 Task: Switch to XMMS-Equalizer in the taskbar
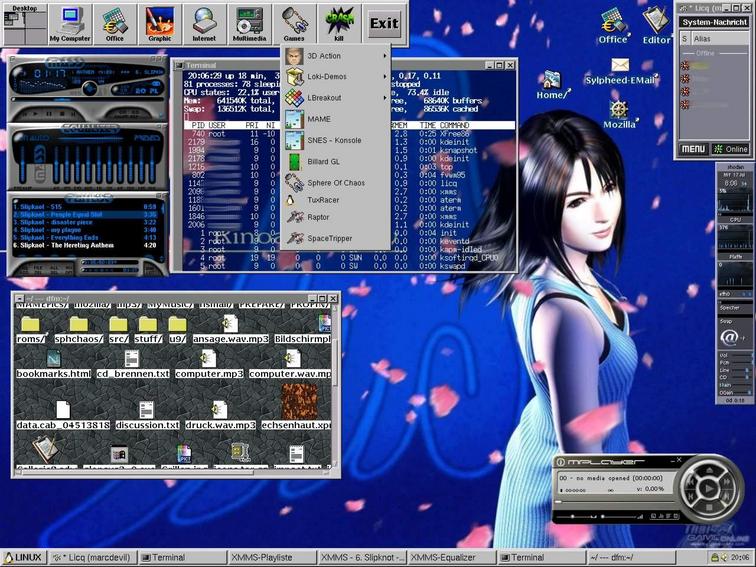pos(450,557)
